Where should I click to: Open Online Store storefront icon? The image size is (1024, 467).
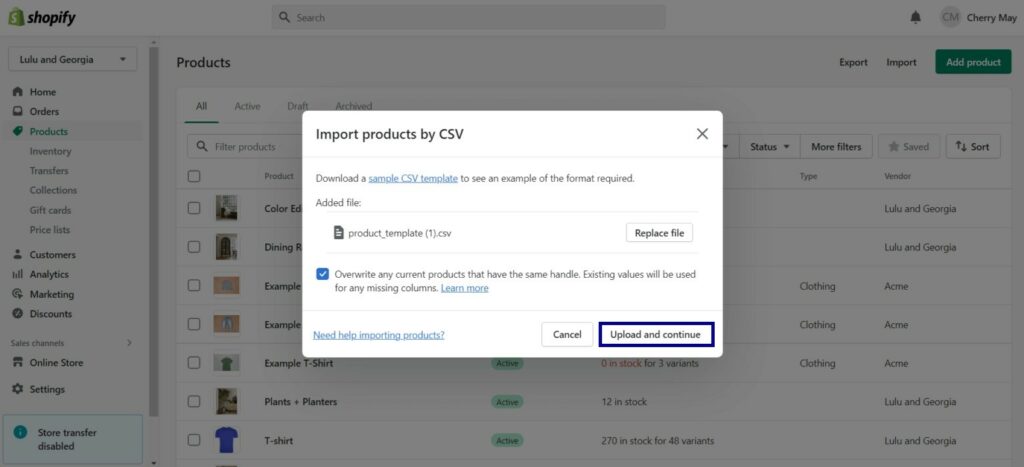pyautogui.click(x=18, y=362)
